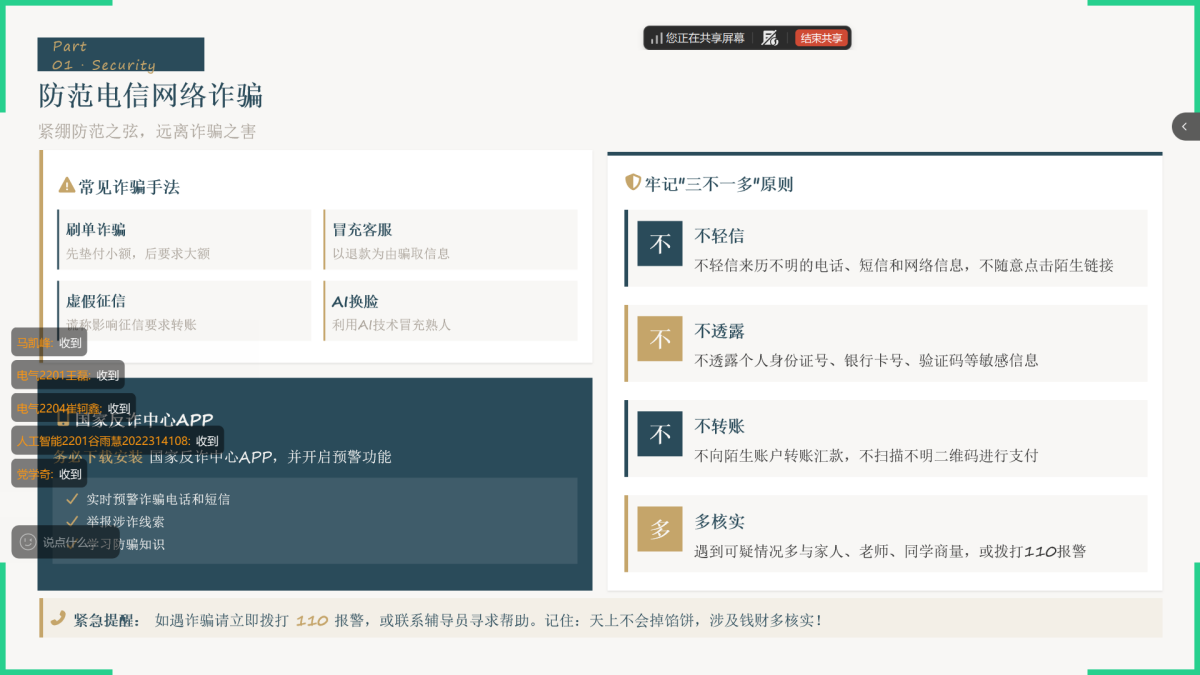Click the warning triangle beside 常见诈骗手法

tap(67, 185)
